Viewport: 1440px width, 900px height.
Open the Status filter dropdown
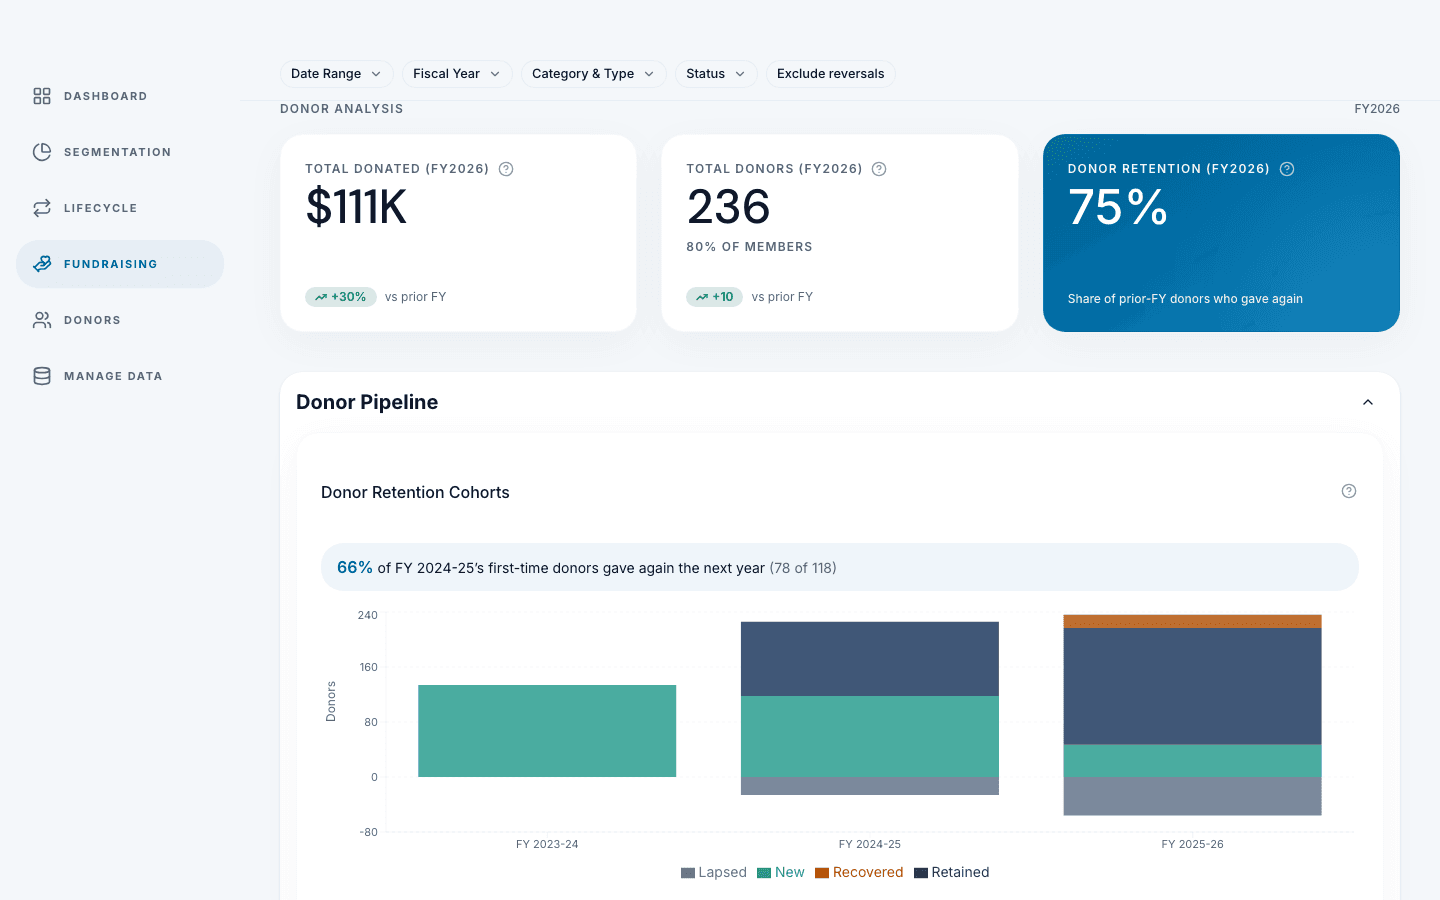(716, 74)
